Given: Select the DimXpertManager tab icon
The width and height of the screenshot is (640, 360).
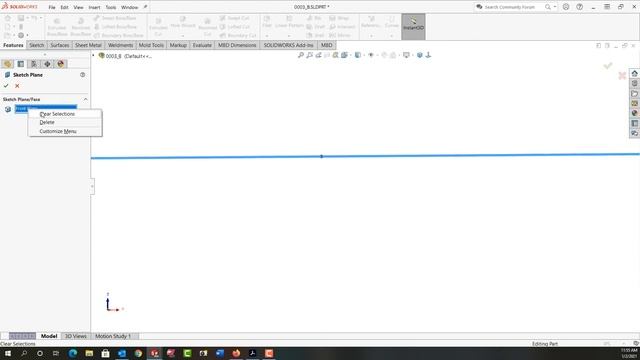Looking at the screenshot, I should pyautogui.click(x=47, y=64).
